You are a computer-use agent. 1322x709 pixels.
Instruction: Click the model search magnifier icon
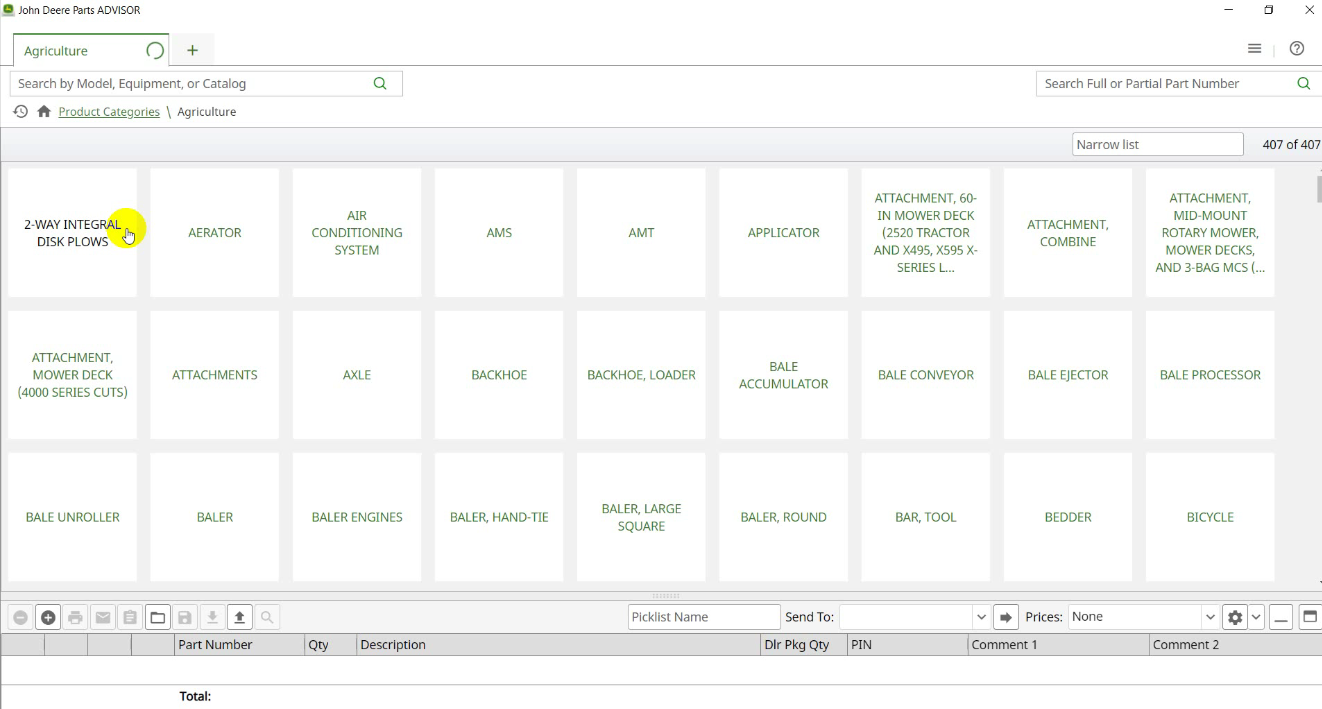click(380, 84)
